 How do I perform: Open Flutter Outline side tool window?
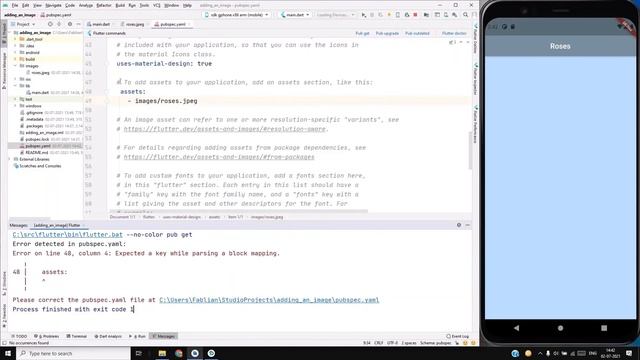pyautogui.click(x=476, y=39)
